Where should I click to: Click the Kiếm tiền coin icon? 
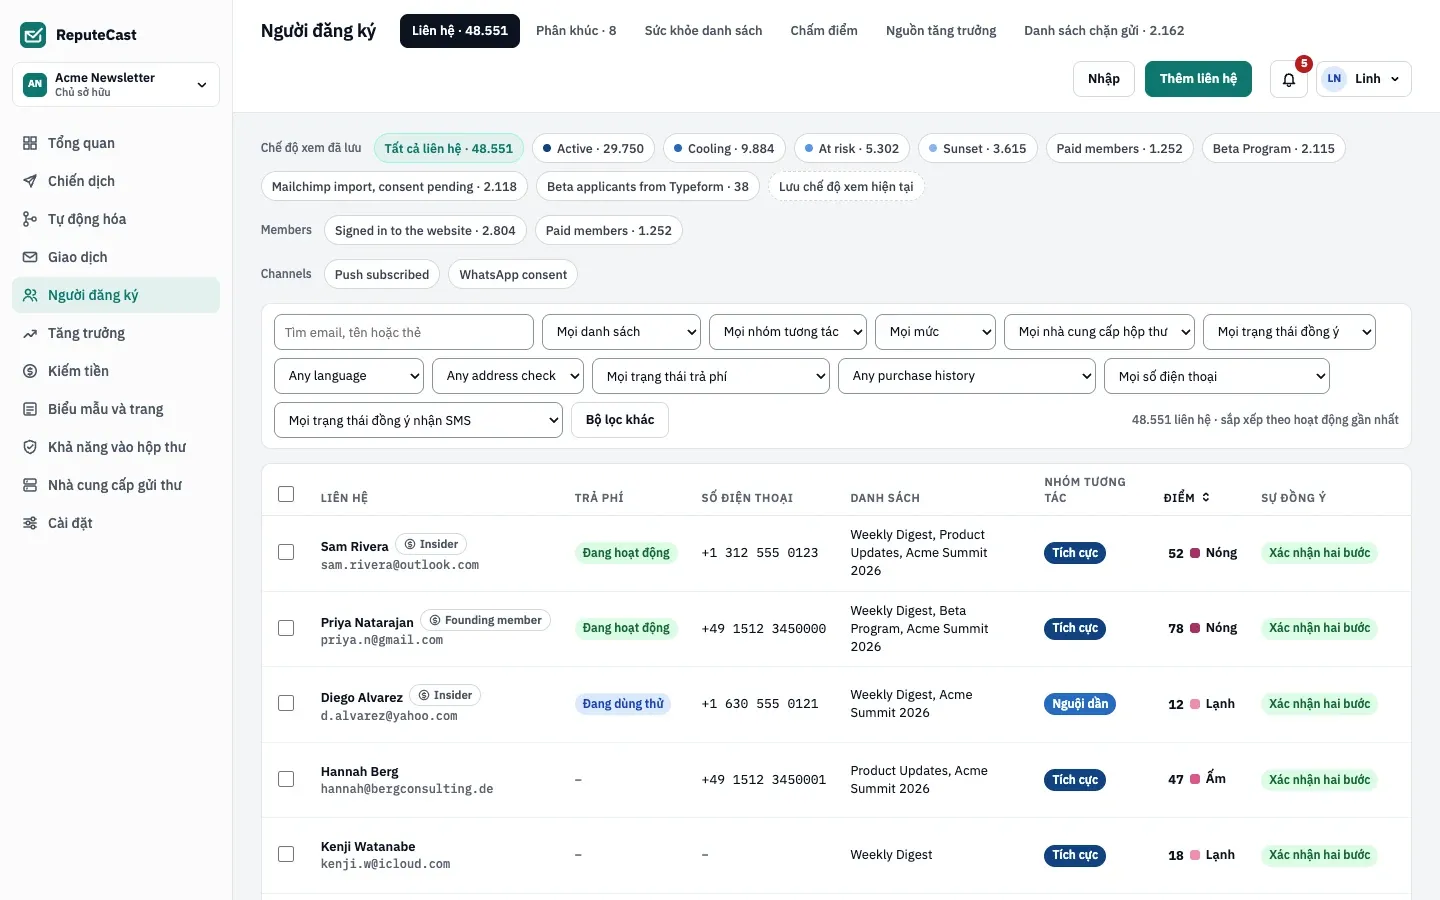point(30,371)
